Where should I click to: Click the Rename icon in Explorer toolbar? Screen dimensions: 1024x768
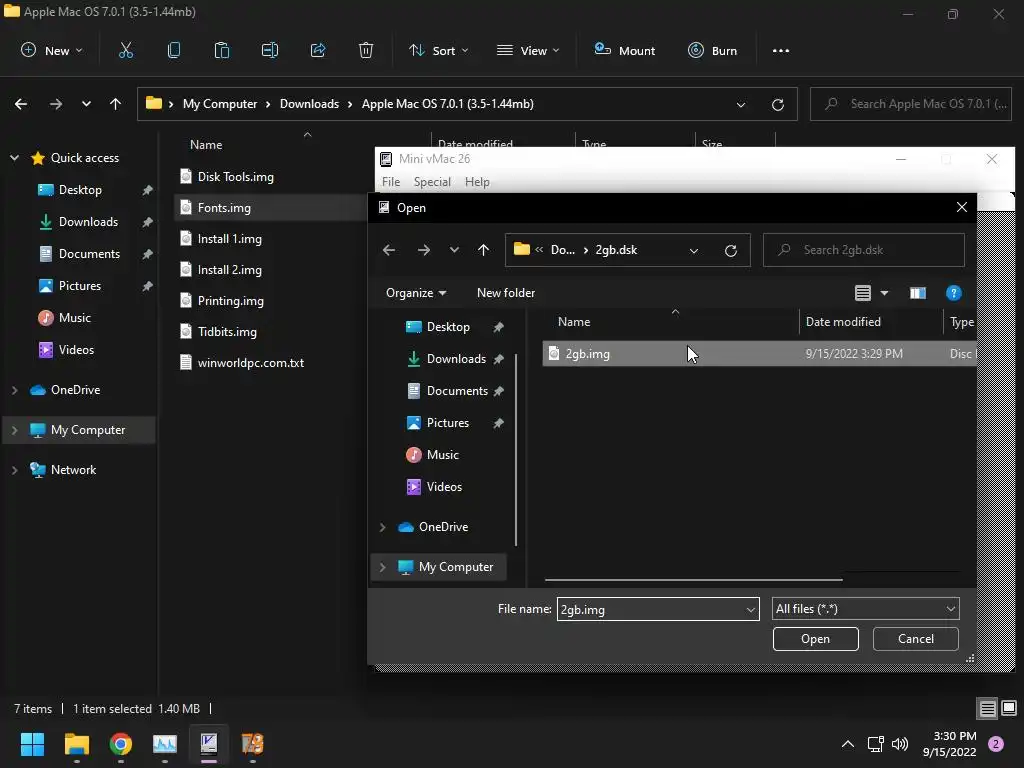[x=270, y=50]
